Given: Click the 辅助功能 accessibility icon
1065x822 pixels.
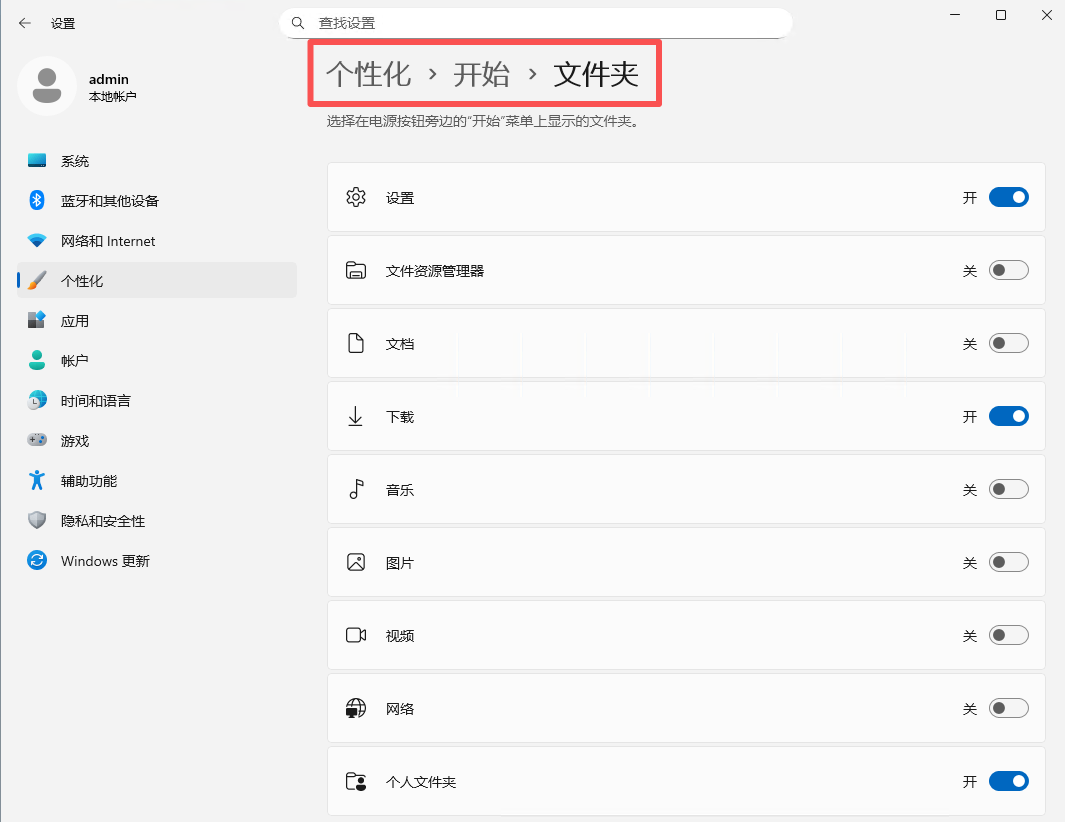Looking at the screenshot, I should point(37,481).
